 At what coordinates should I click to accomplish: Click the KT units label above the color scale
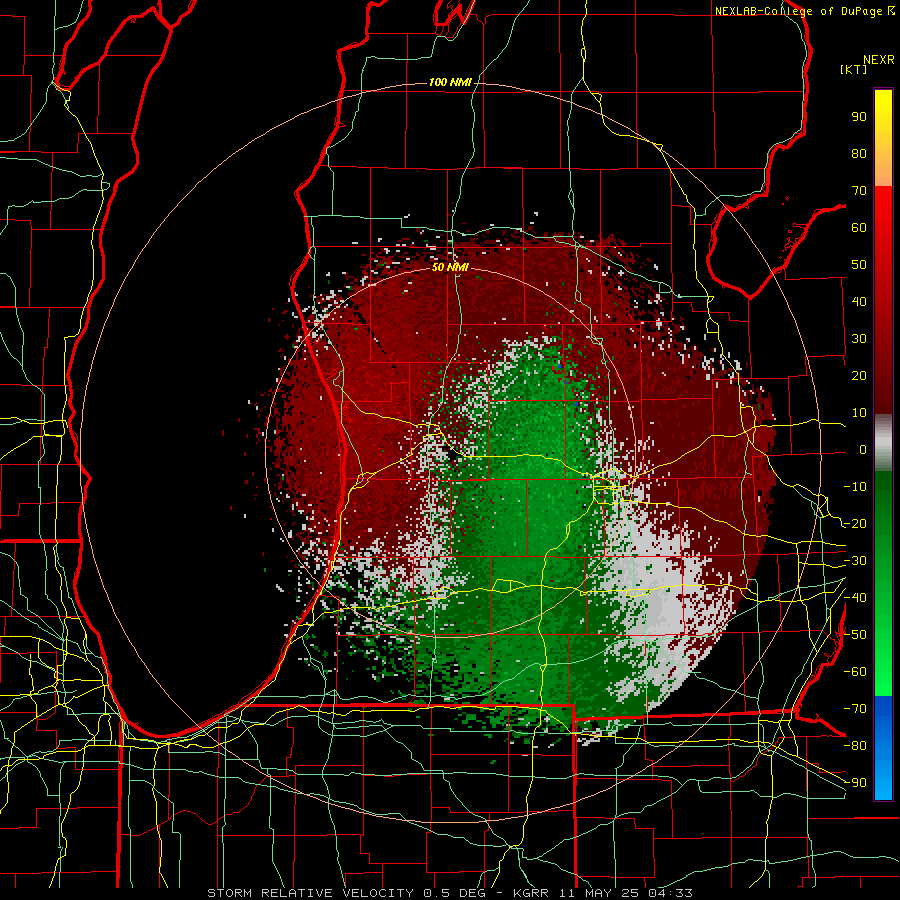pos(853,69)
